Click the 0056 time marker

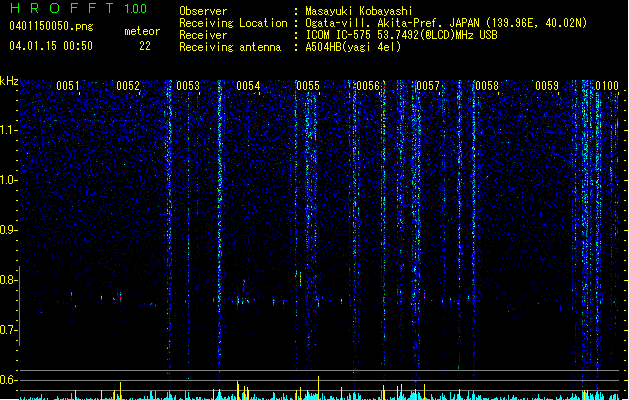(368, 86)
